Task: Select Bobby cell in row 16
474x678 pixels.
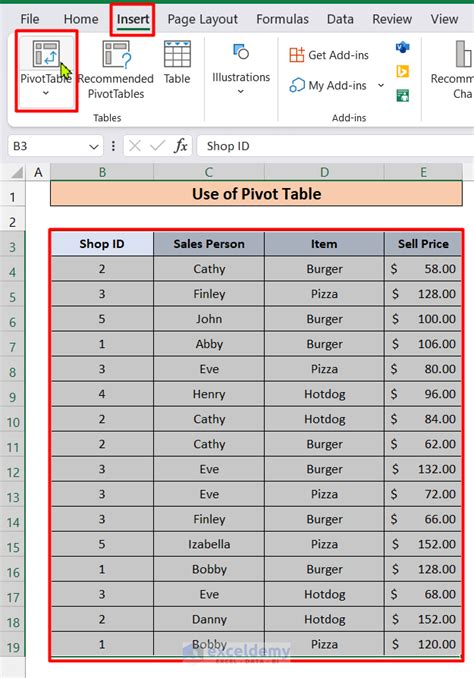Action: pyautogui.click(x=209, y=569)
